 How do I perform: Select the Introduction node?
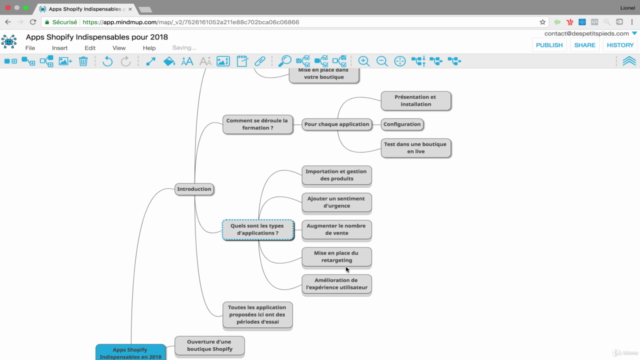(x=194, y=189)
